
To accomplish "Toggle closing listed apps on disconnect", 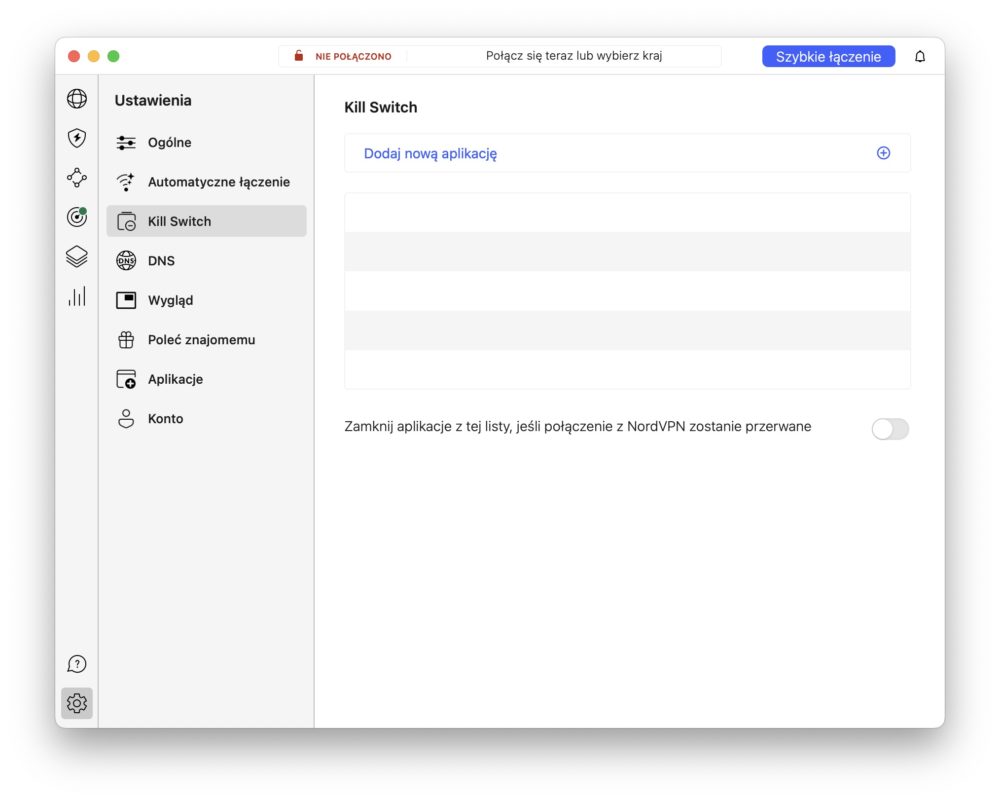I will point(890,429).
